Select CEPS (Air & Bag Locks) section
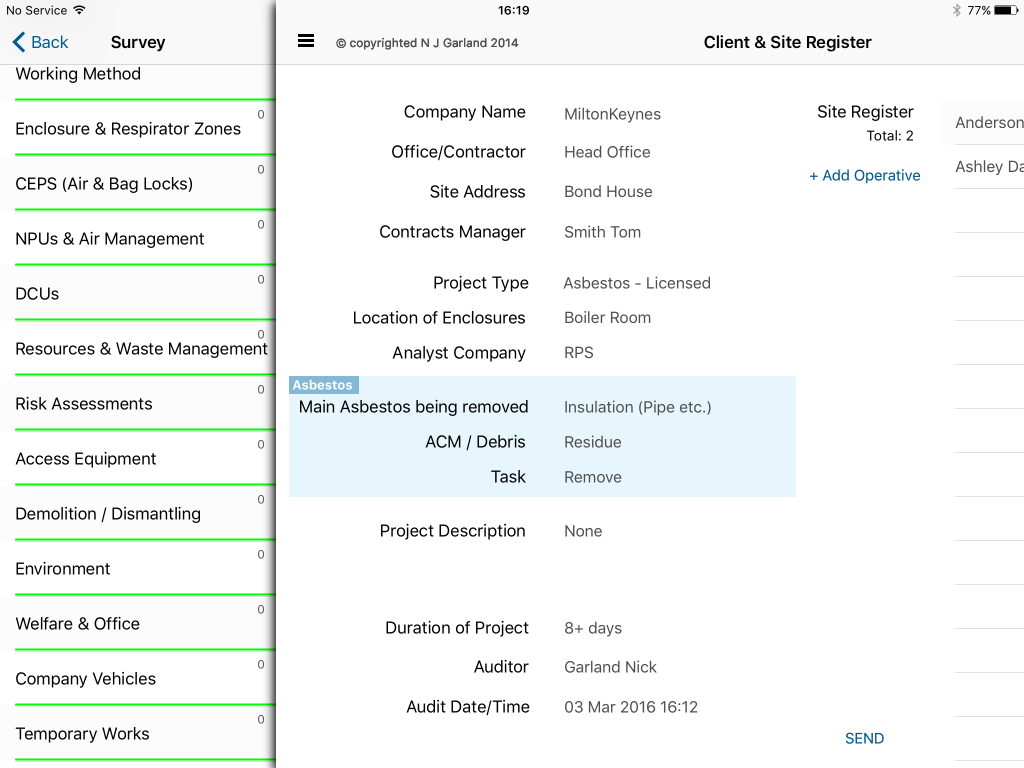This screenshot has height=768, width=1024. (138, 184)
